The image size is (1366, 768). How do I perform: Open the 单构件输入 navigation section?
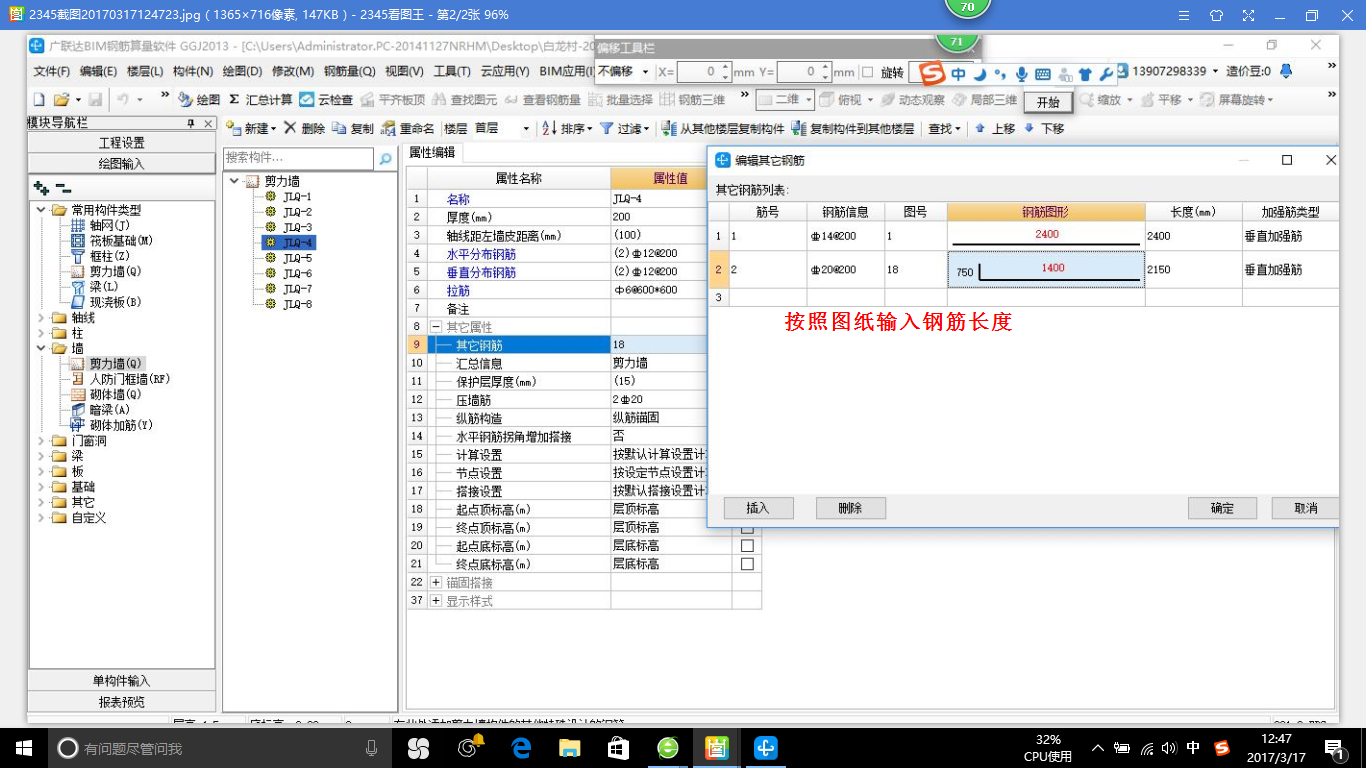121,681
